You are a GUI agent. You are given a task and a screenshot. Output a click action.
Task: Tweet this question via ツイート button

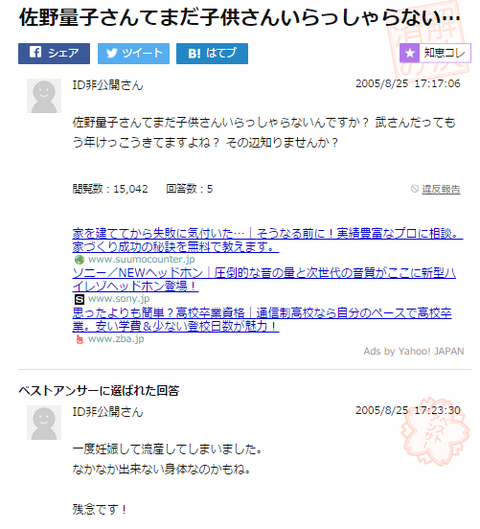pos(134,53)
